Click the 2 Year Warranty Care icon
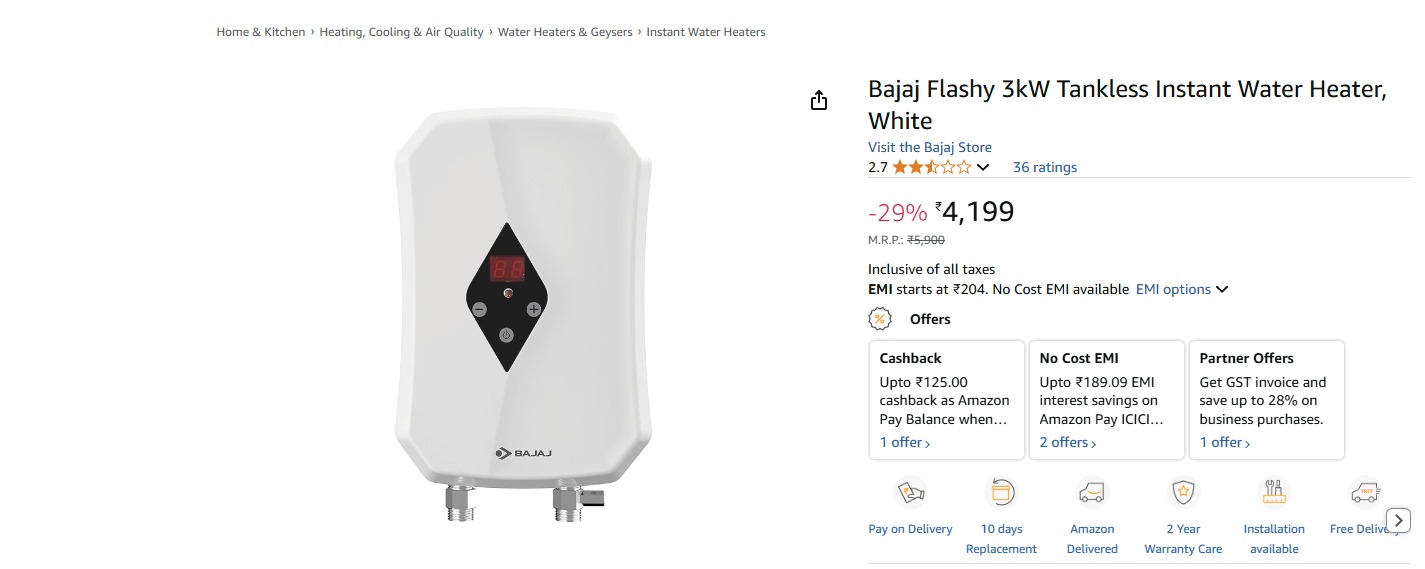 click(1183, 493)
